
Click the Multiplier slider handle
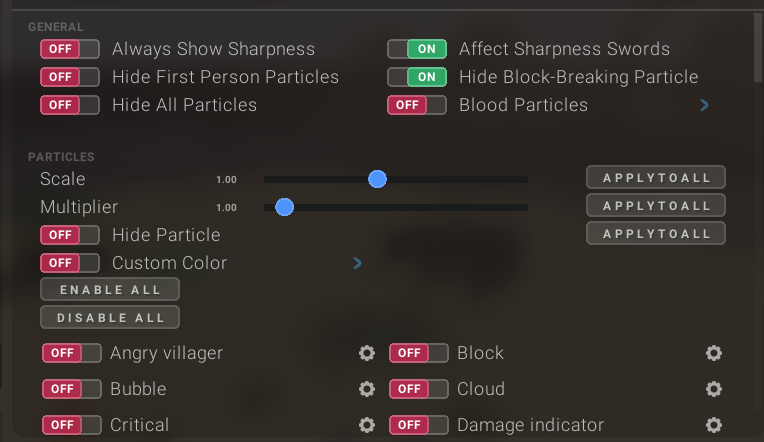pos(284,207)
